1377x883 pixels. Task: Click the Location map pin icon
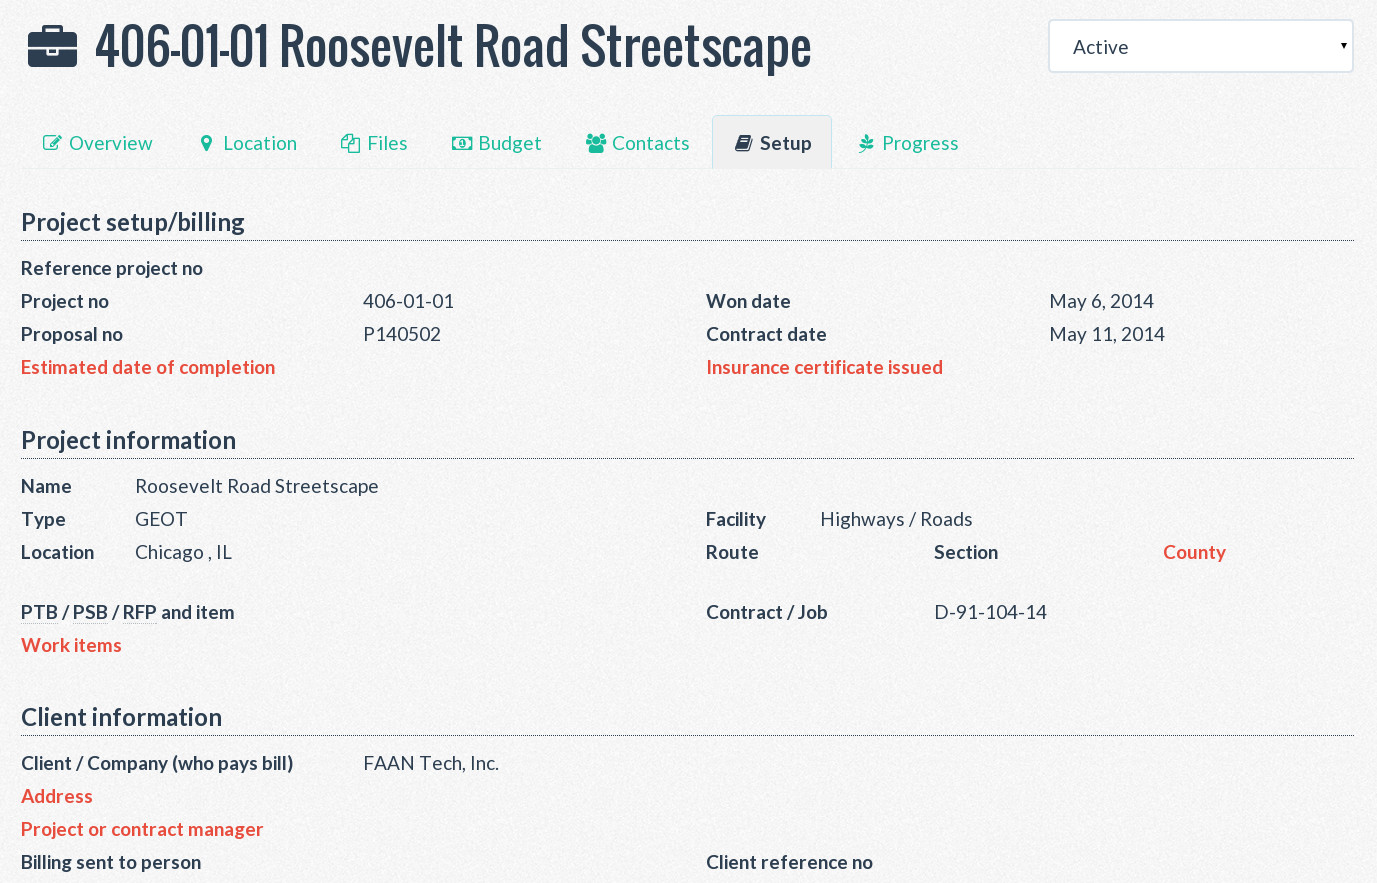206,143
